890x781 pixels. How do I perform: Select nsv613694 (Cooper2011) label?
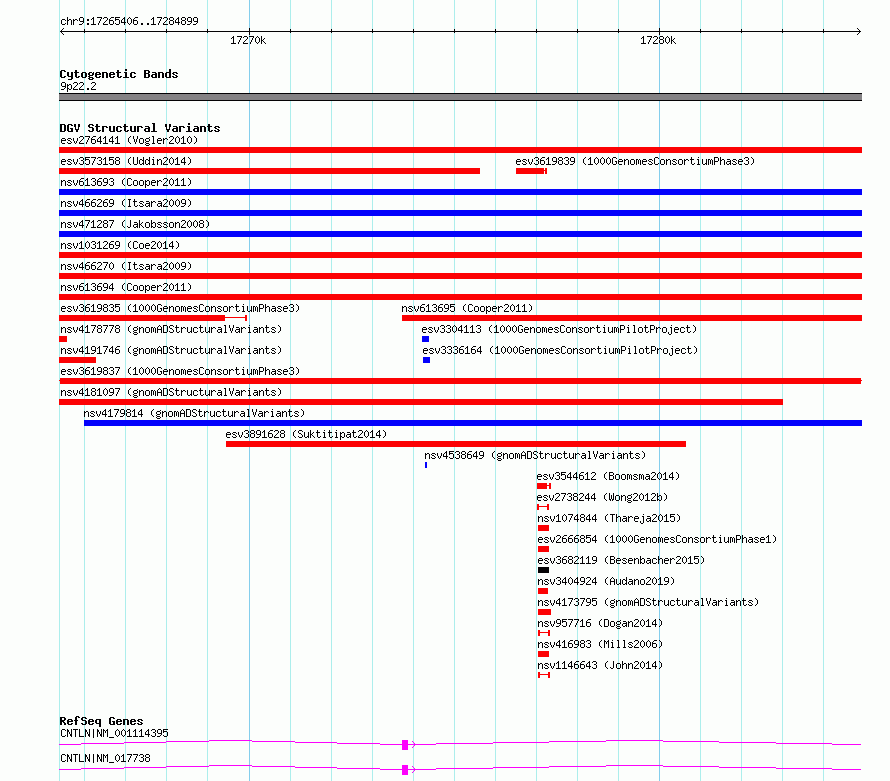[x=126, y=287]
